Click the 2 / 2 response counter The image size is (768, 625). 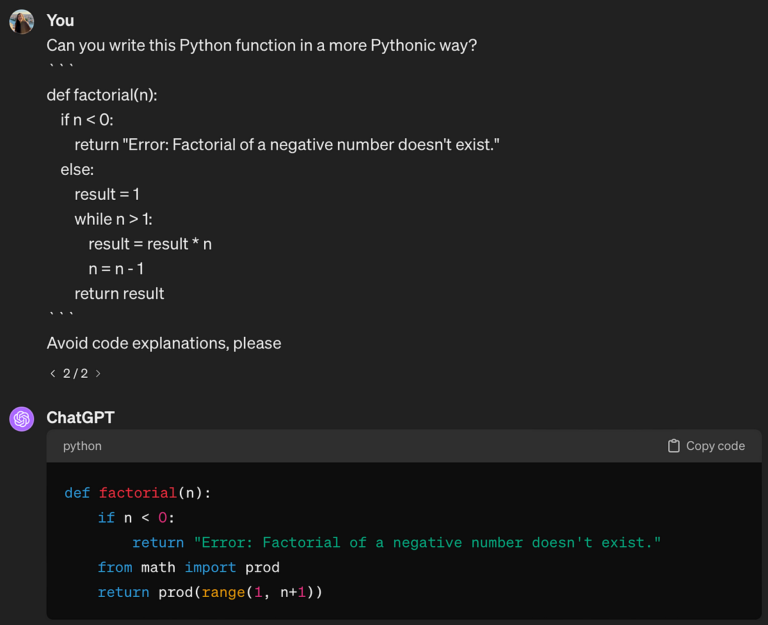[75, 373]
